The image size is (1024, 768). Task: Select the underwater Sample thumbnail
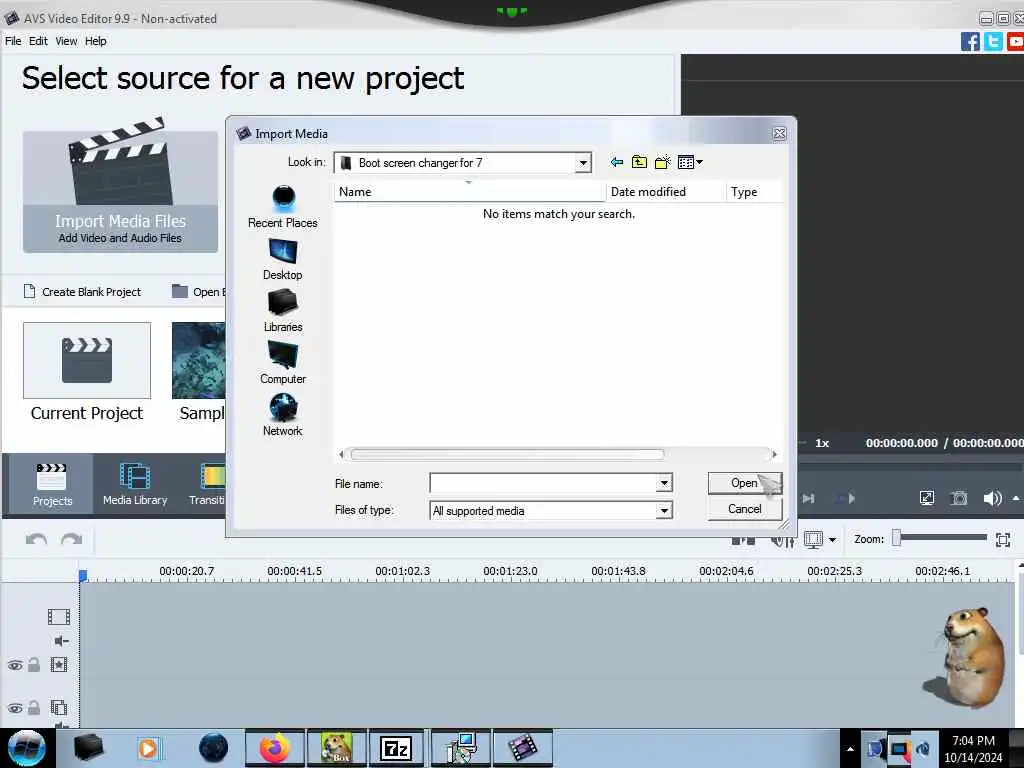tap(199, 360)
